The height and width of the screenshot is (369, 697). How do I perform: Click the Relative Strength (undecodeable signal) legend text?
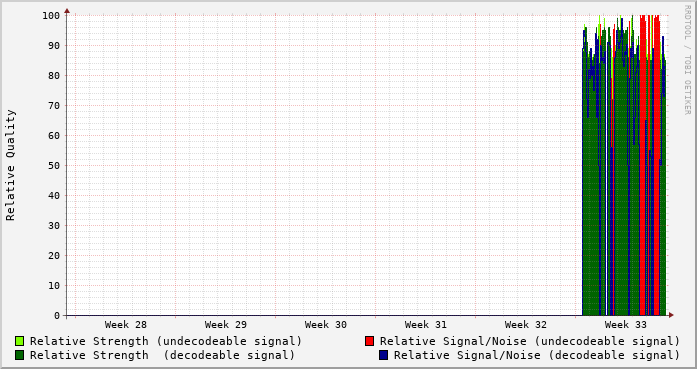pyautogui.click(x=166, y=341)
